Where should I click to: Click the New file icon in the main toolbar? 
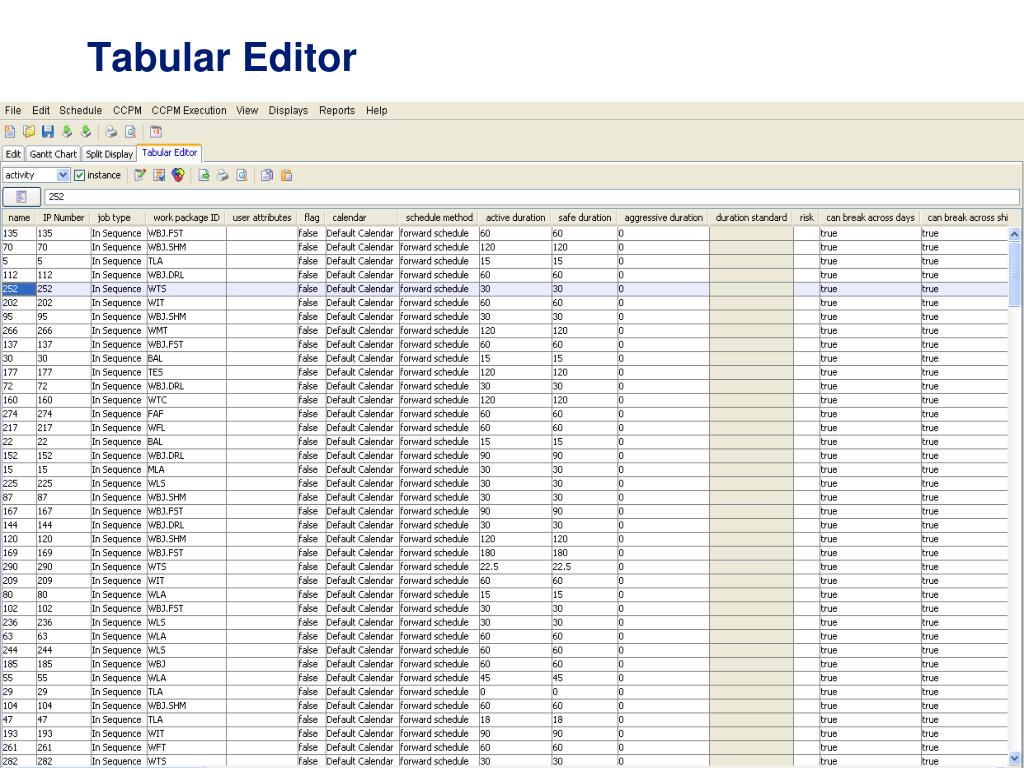(x=10, y=132)
